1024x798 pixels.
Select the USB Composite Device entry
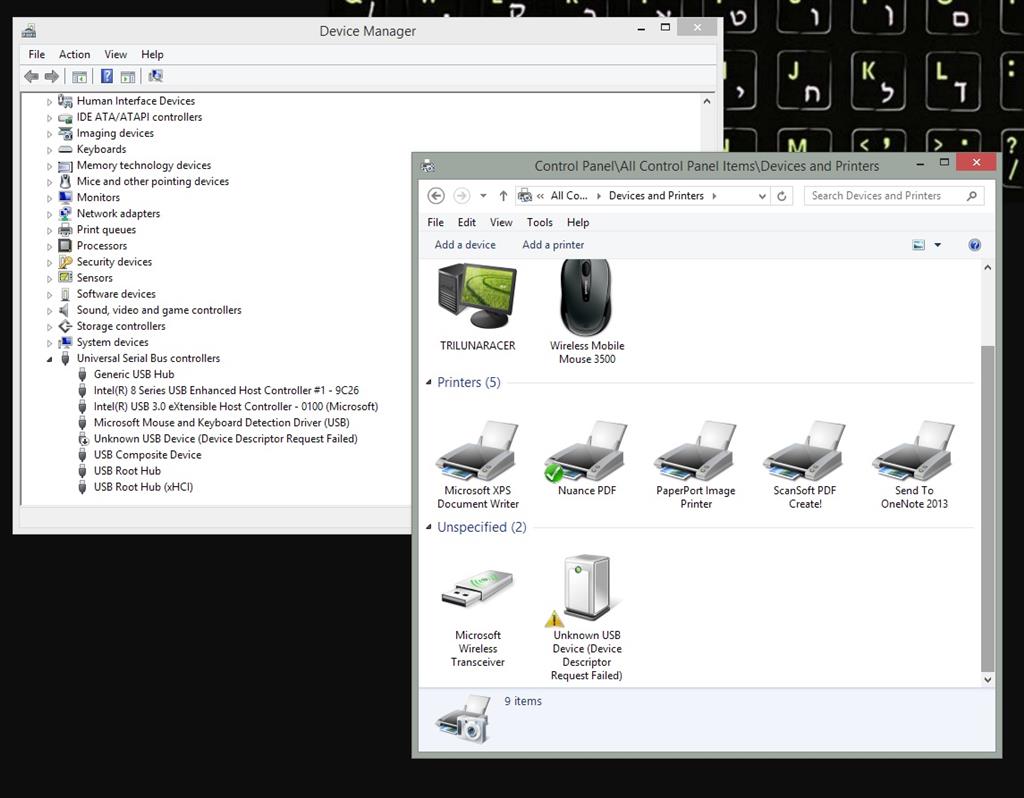148,455
